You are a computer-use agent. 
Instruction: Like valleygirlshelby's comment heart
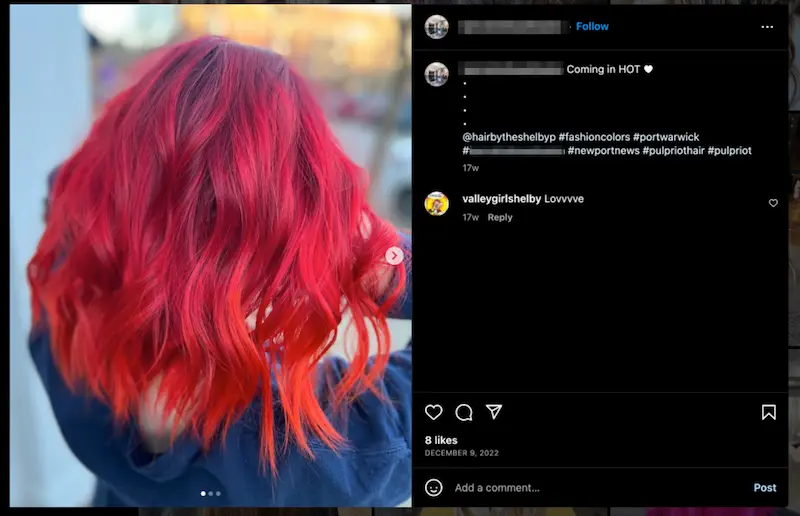[773, 203]
